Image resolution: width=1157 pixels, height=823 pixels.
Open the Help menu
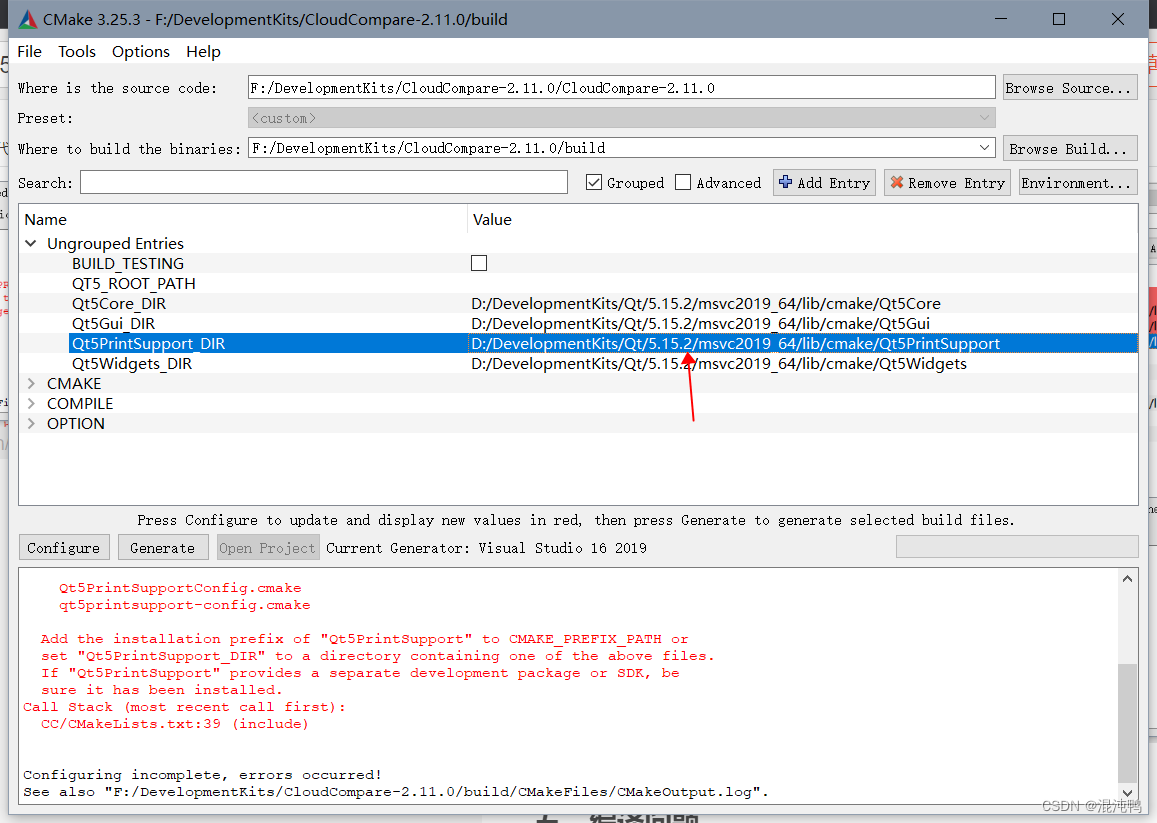point(203,52)
